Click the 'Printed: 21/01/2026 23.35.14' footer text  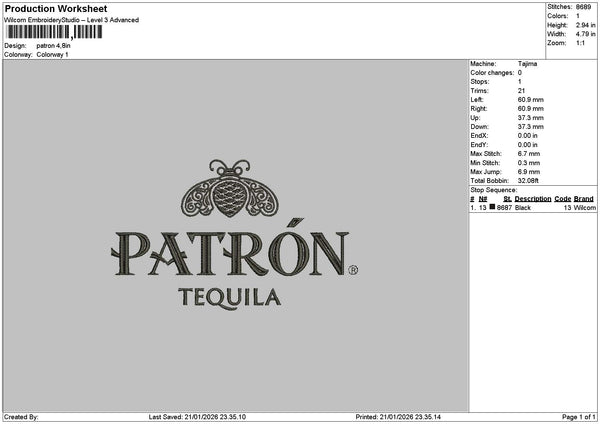[398, 417]
